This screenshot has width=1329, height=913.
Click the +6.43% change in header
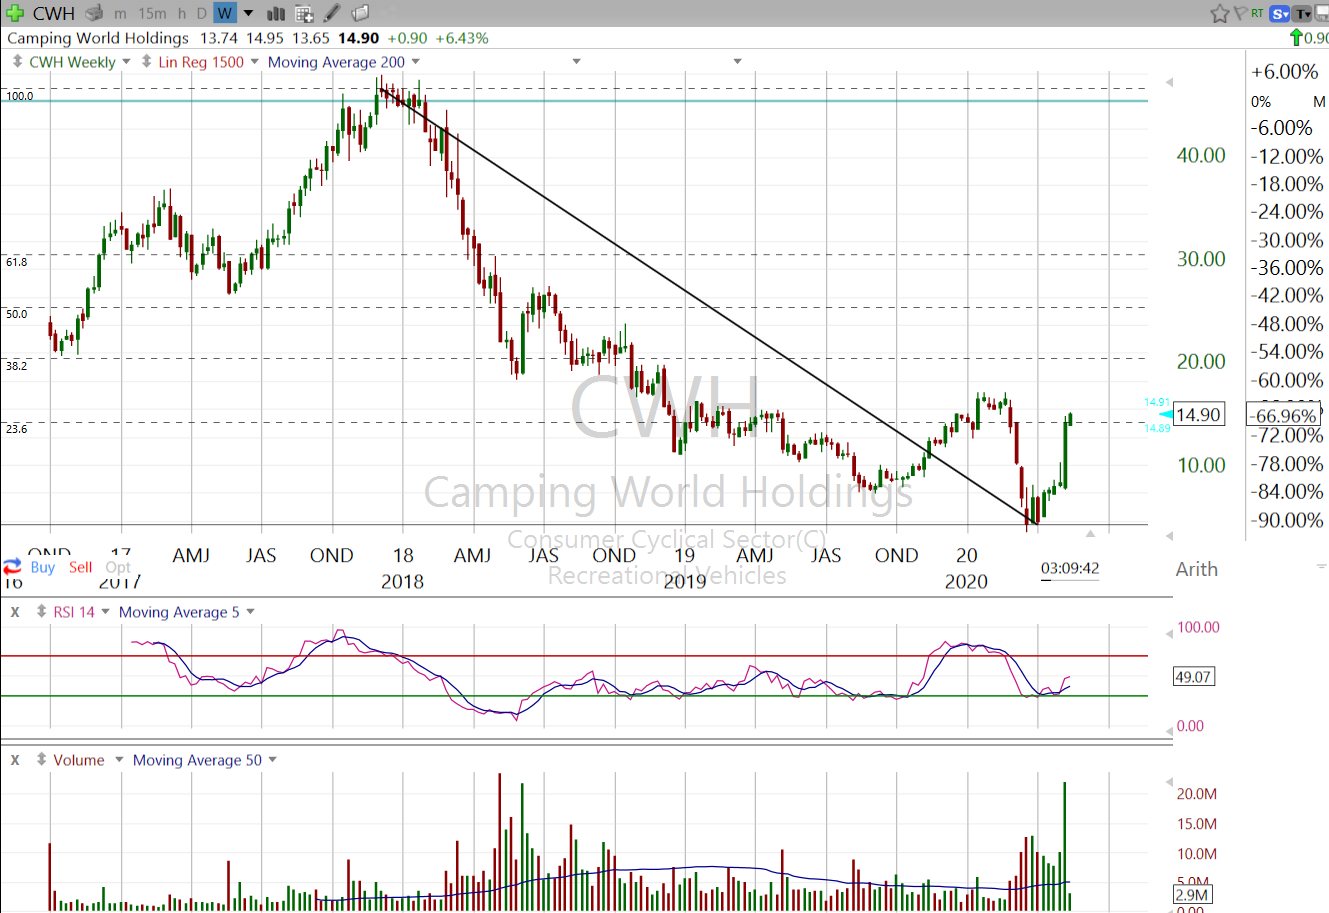462,38
